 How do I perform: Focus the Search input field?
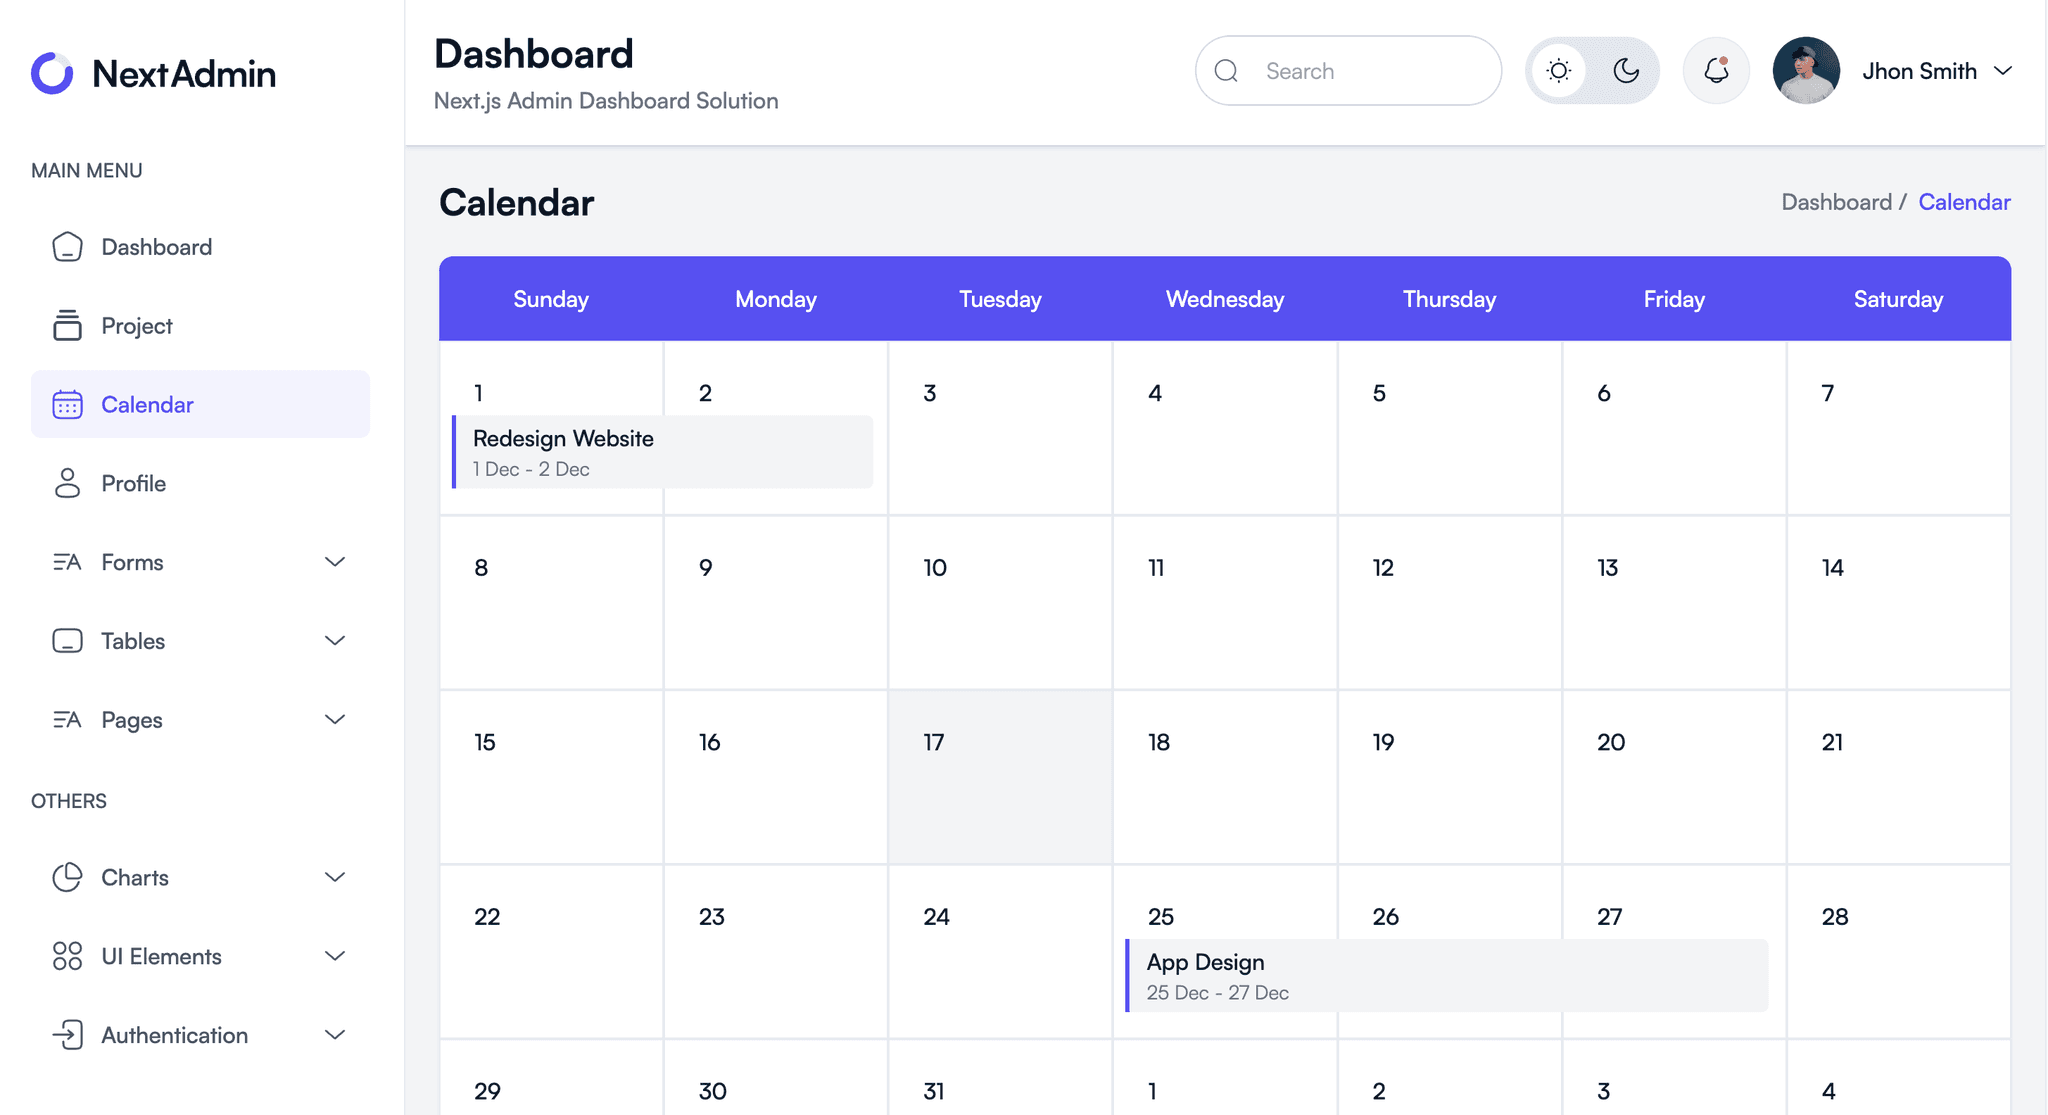[x=1348, y=71]
